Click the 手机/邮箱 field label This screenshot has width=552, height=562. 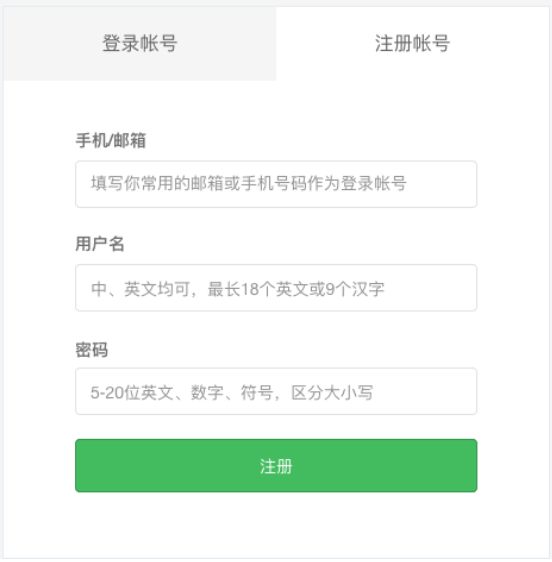(x=110, y=140)
